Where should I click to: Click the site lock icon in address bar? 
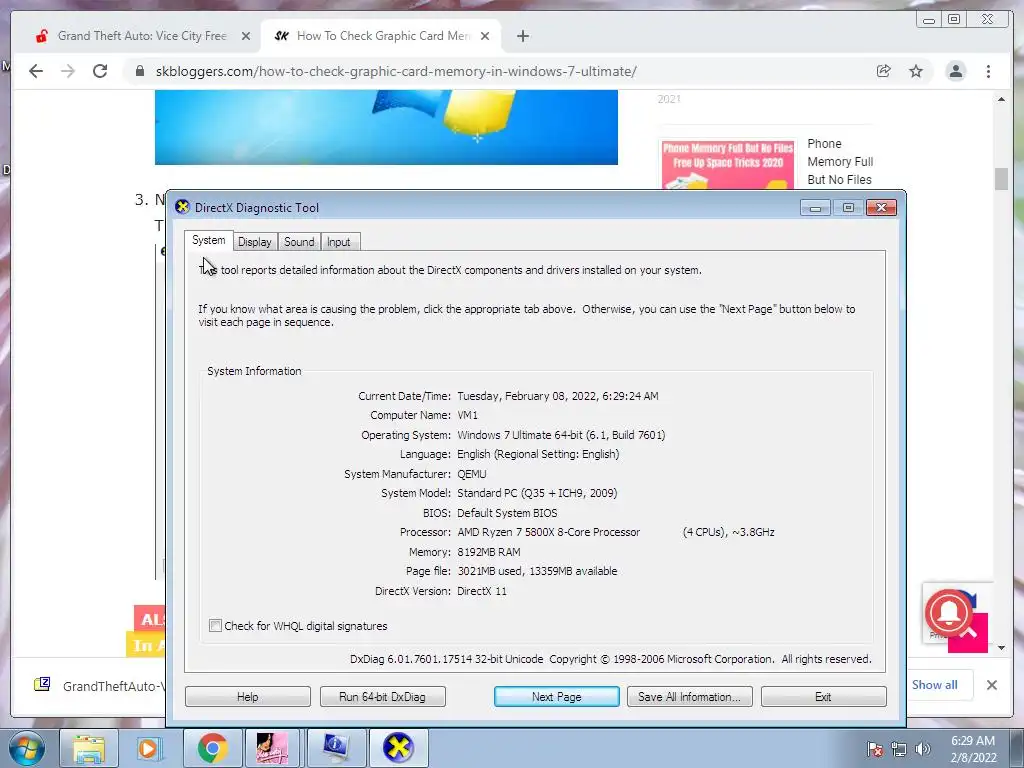point(139,71)
